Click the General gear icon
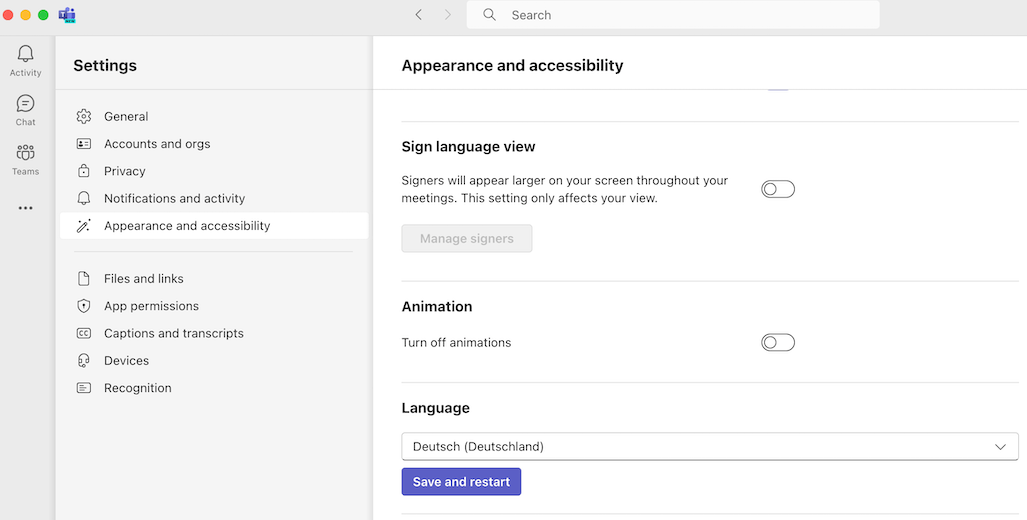 84,117
